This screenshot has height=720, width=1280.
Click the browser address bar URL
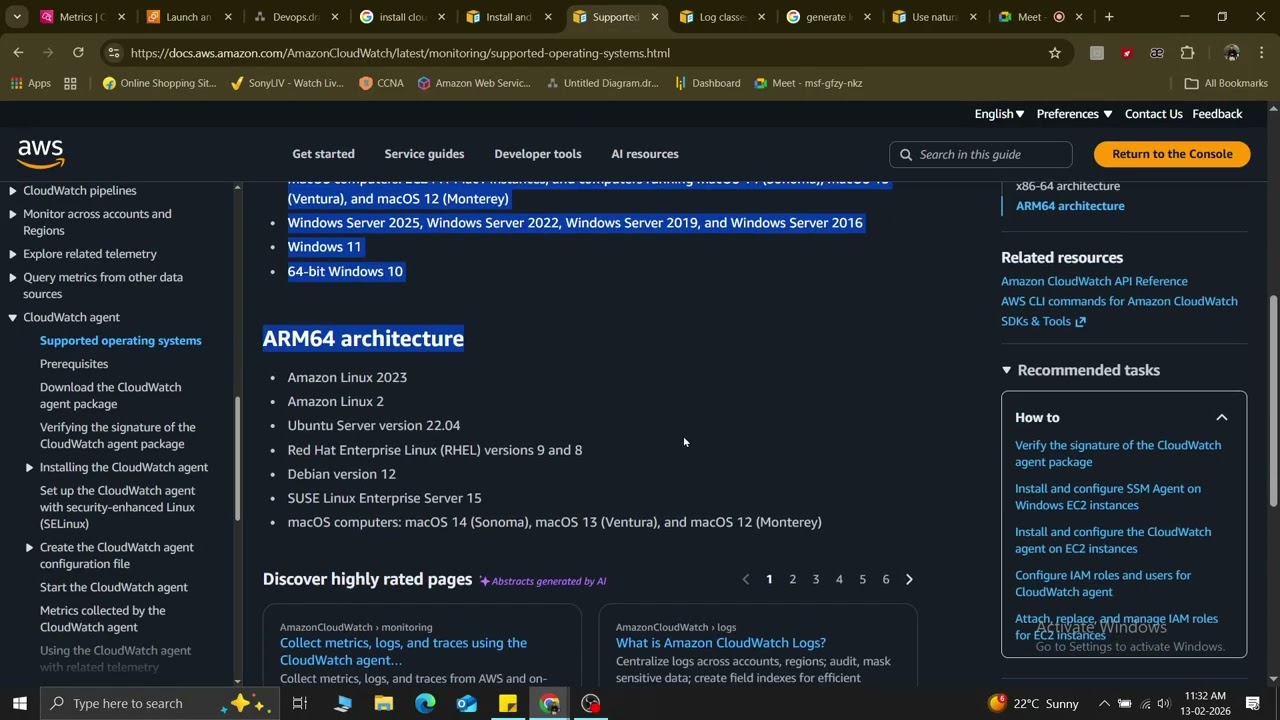pos(400,53)
